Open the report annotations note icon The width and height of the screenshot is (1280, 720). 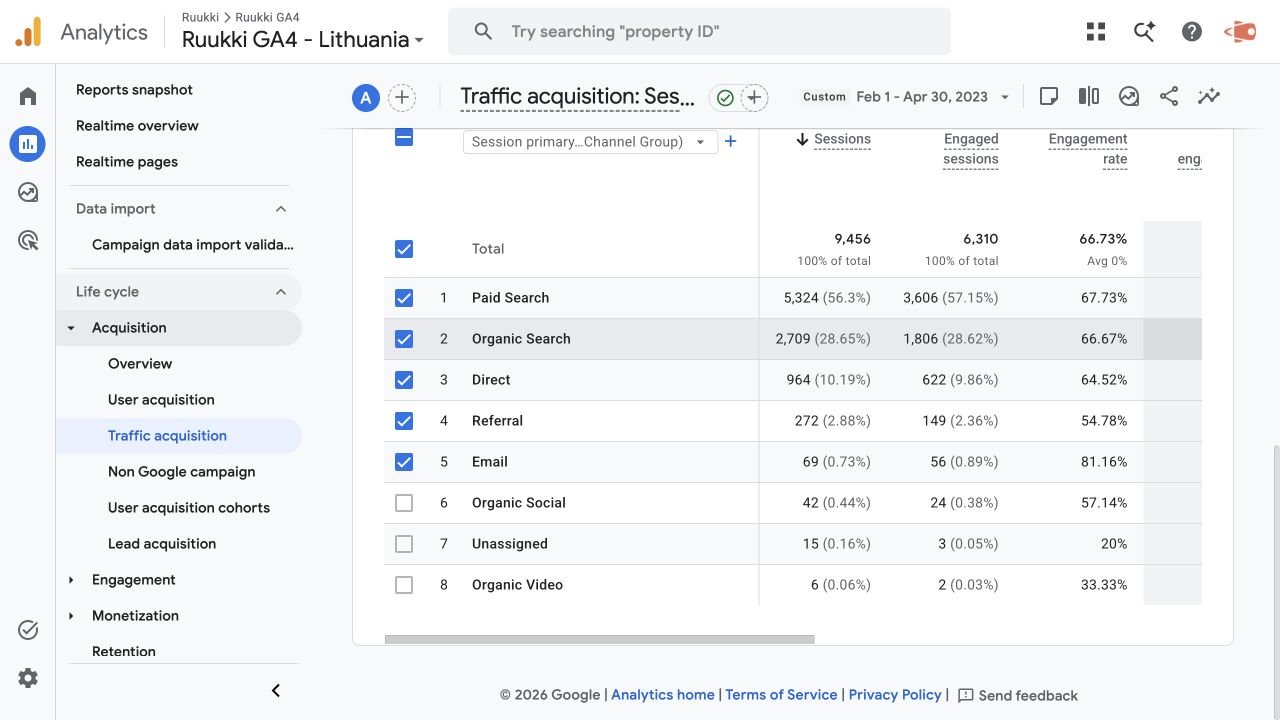coord(1049,96)
